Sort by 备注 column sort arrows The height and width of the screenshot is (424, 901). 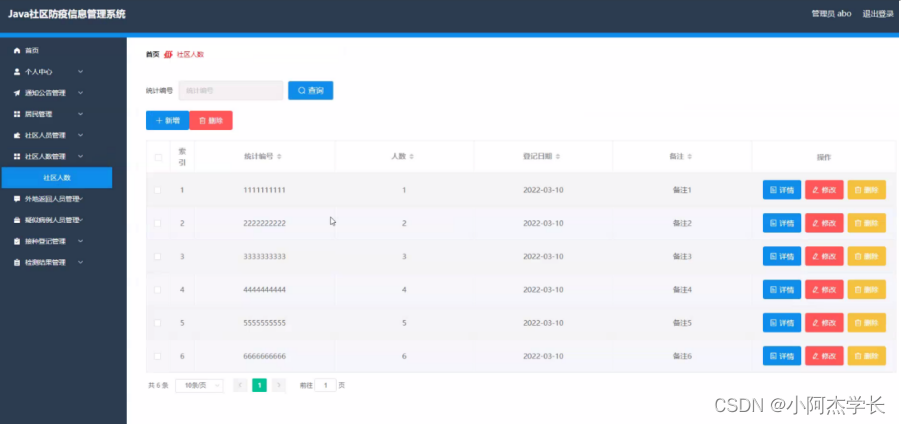coord(690,157)
